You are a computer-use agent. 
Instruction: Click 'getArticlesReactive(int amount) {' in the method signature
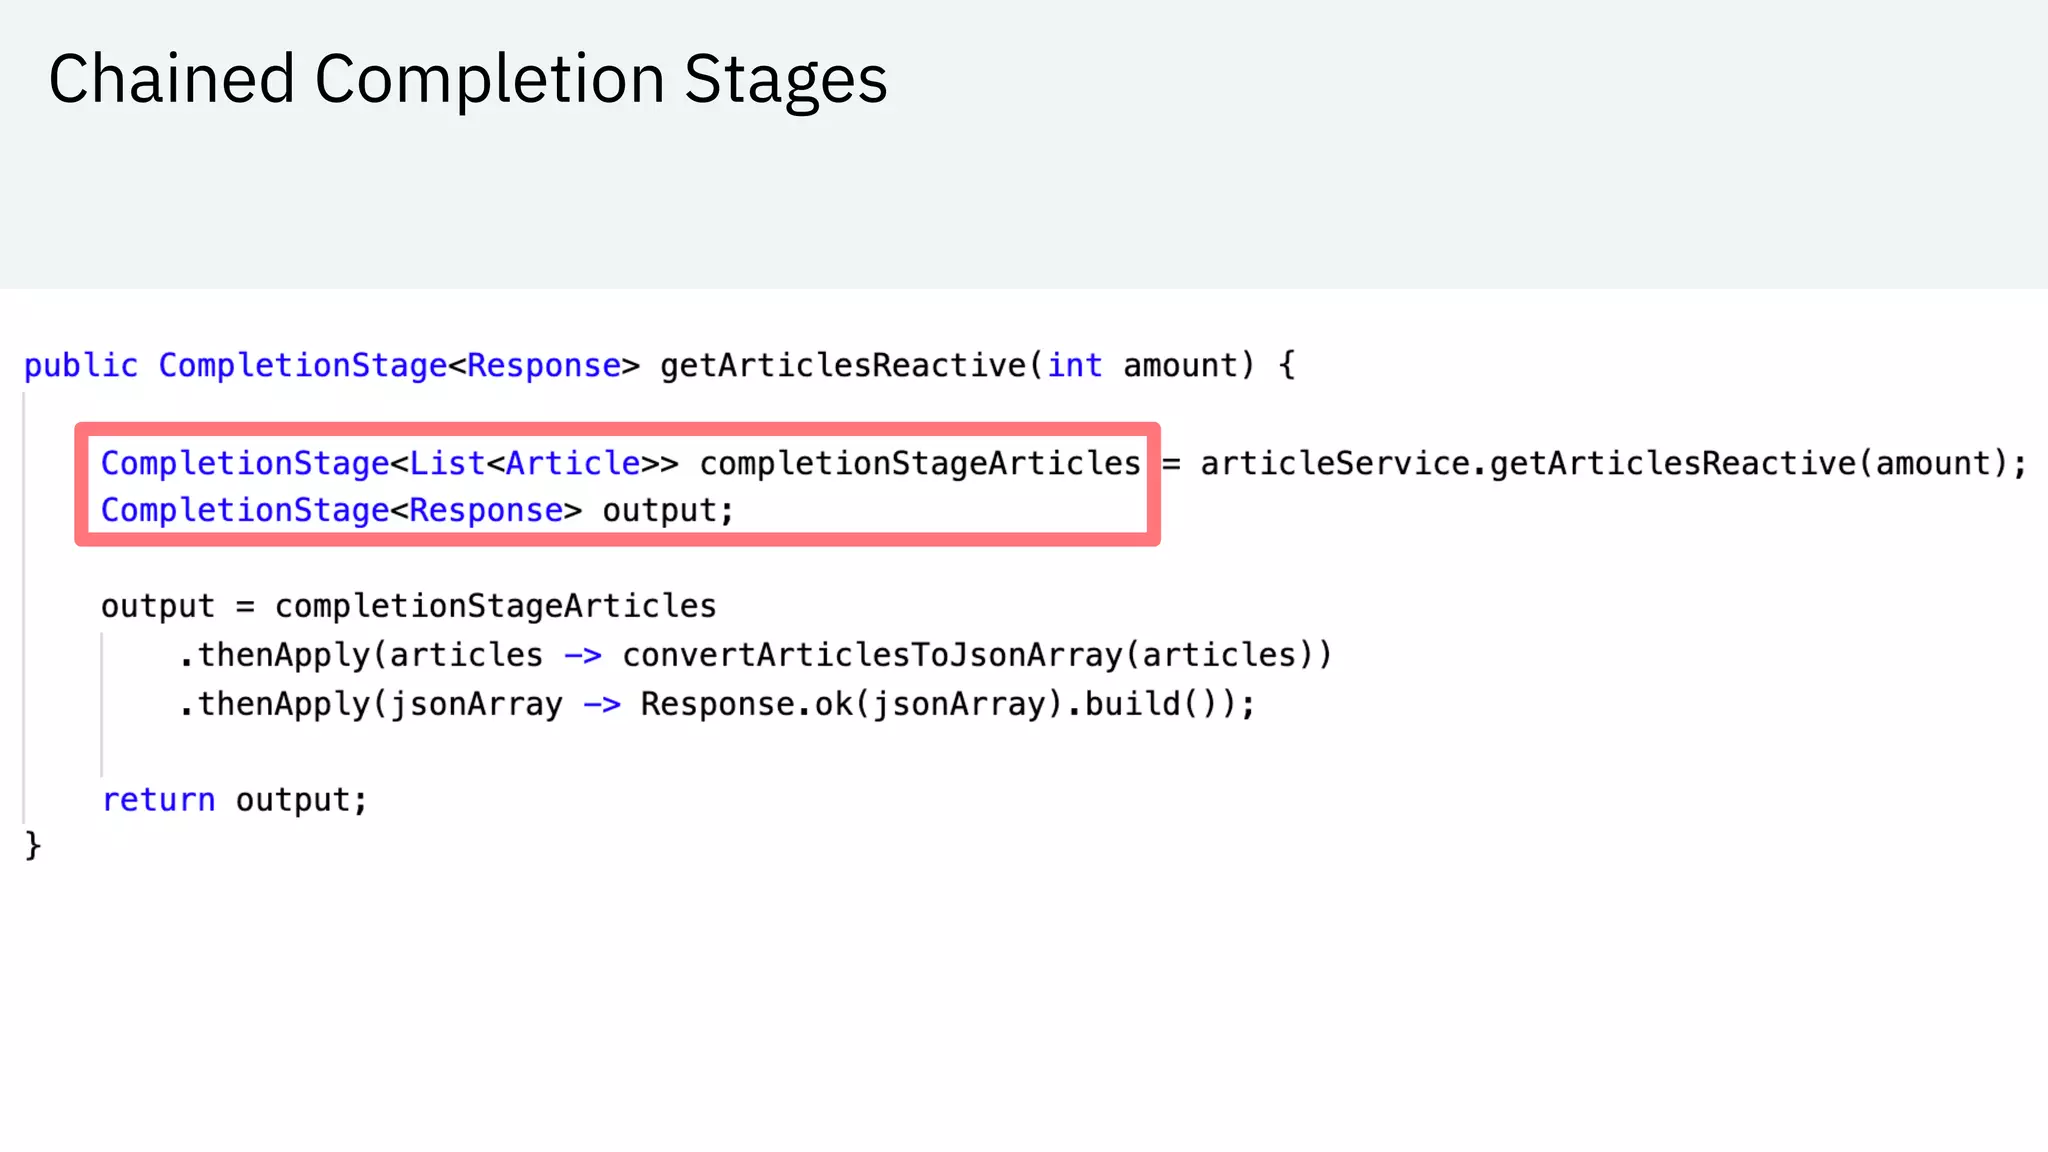click(978, 366)
